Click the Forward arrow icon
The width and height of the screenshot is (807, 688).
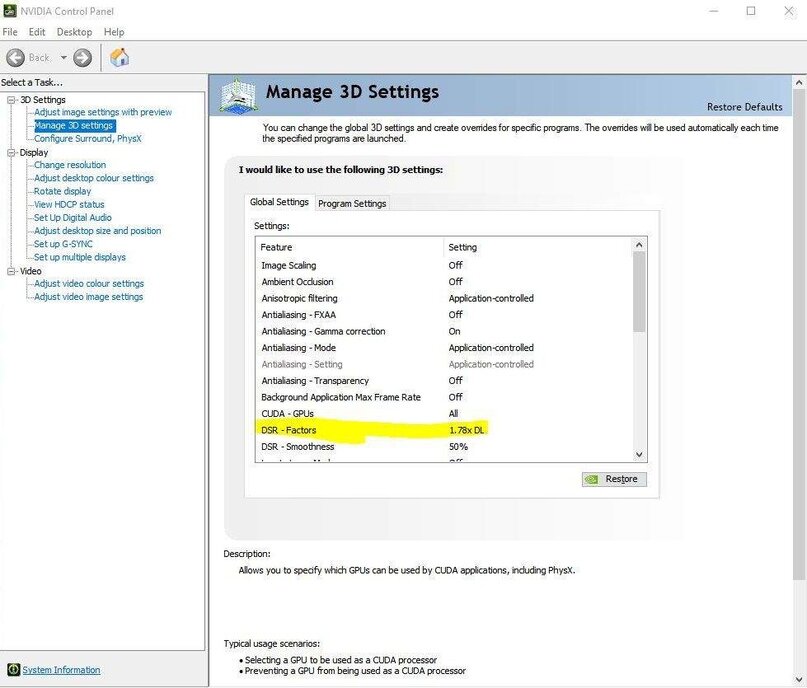pos(82,58)
